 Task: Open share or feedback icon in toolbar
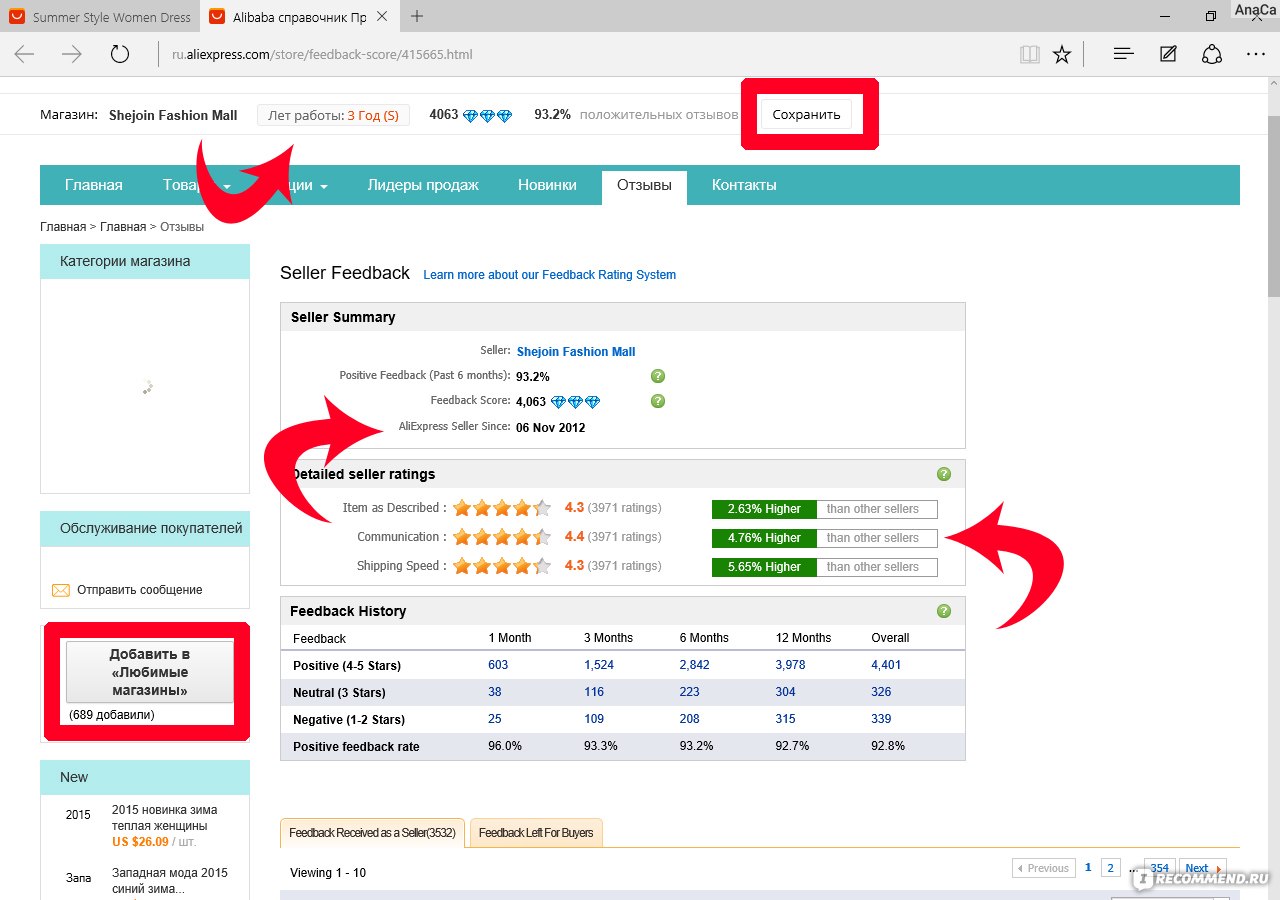1212,54
